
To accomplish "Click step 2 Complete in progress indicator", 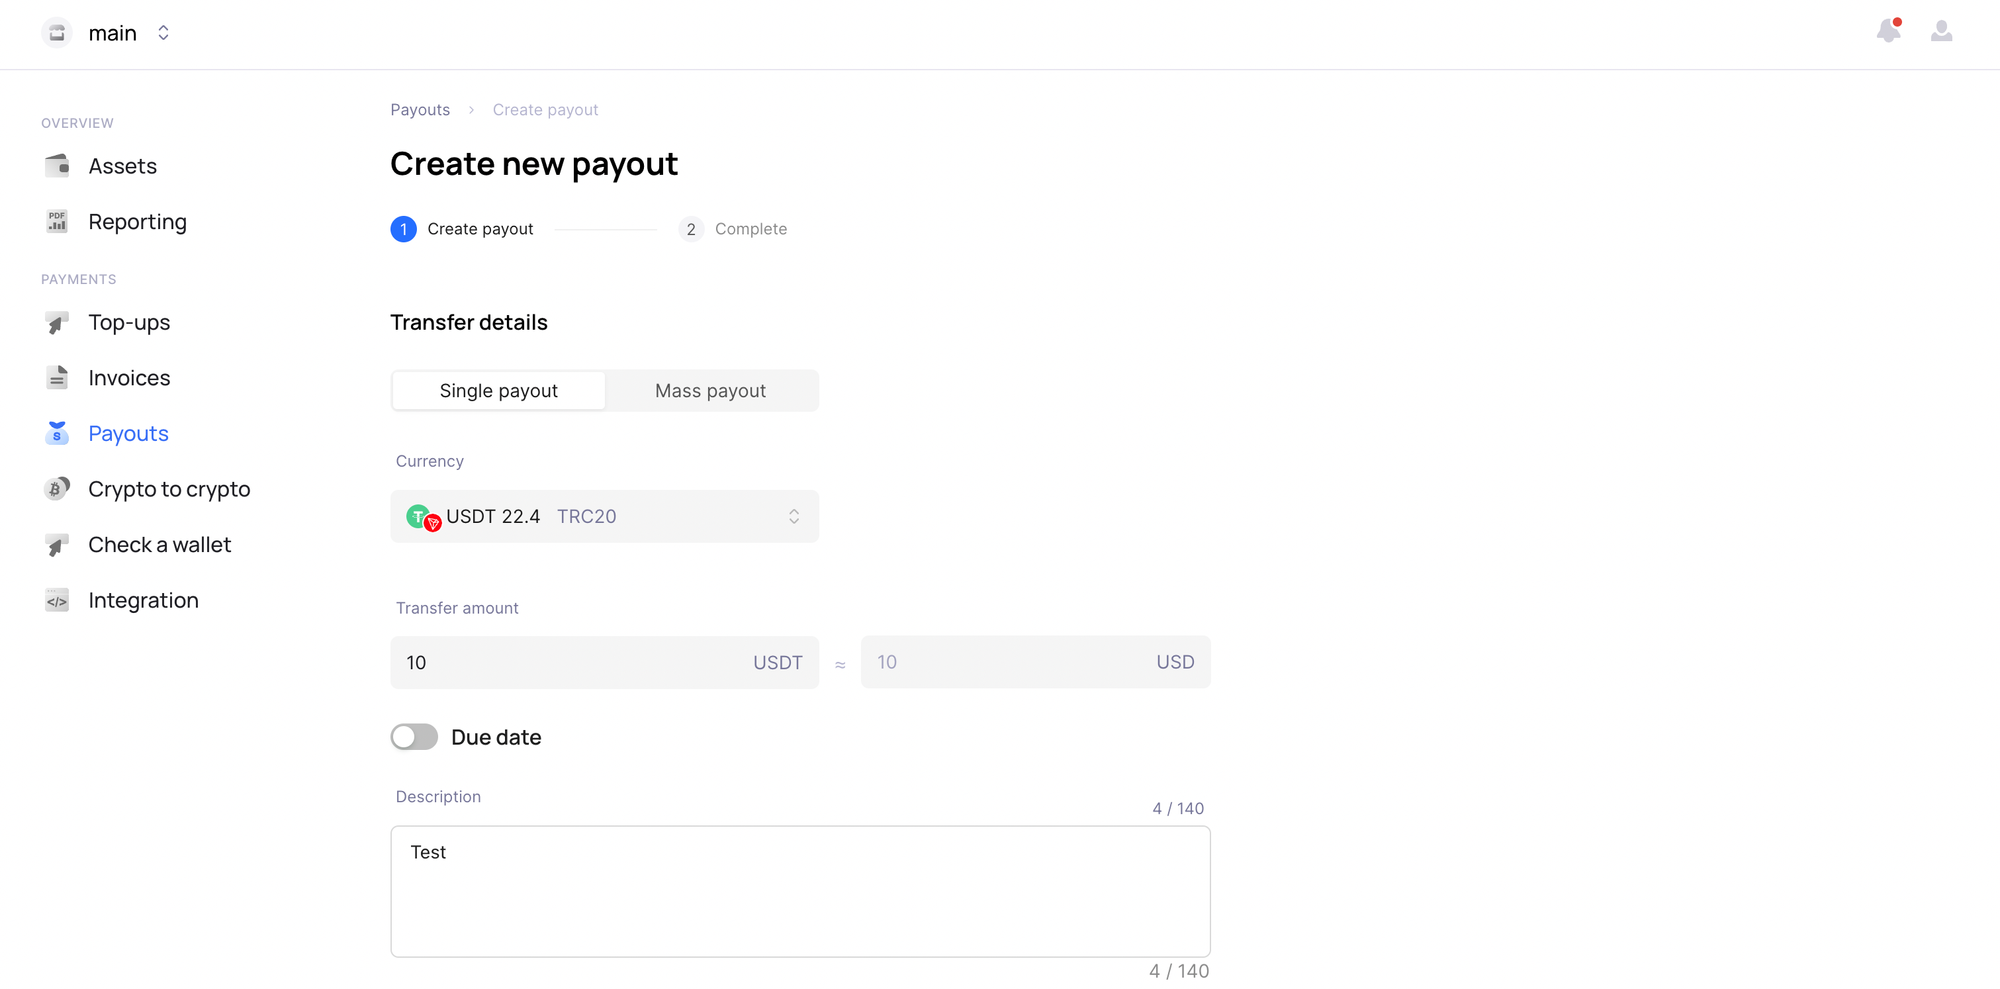I will click(x=733, y=229).
